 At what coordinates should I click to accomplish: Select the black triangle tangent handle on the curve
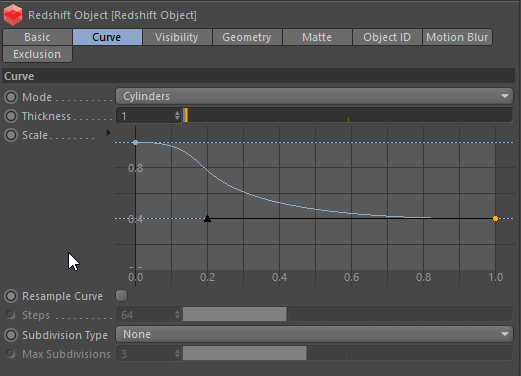point(207,218)
